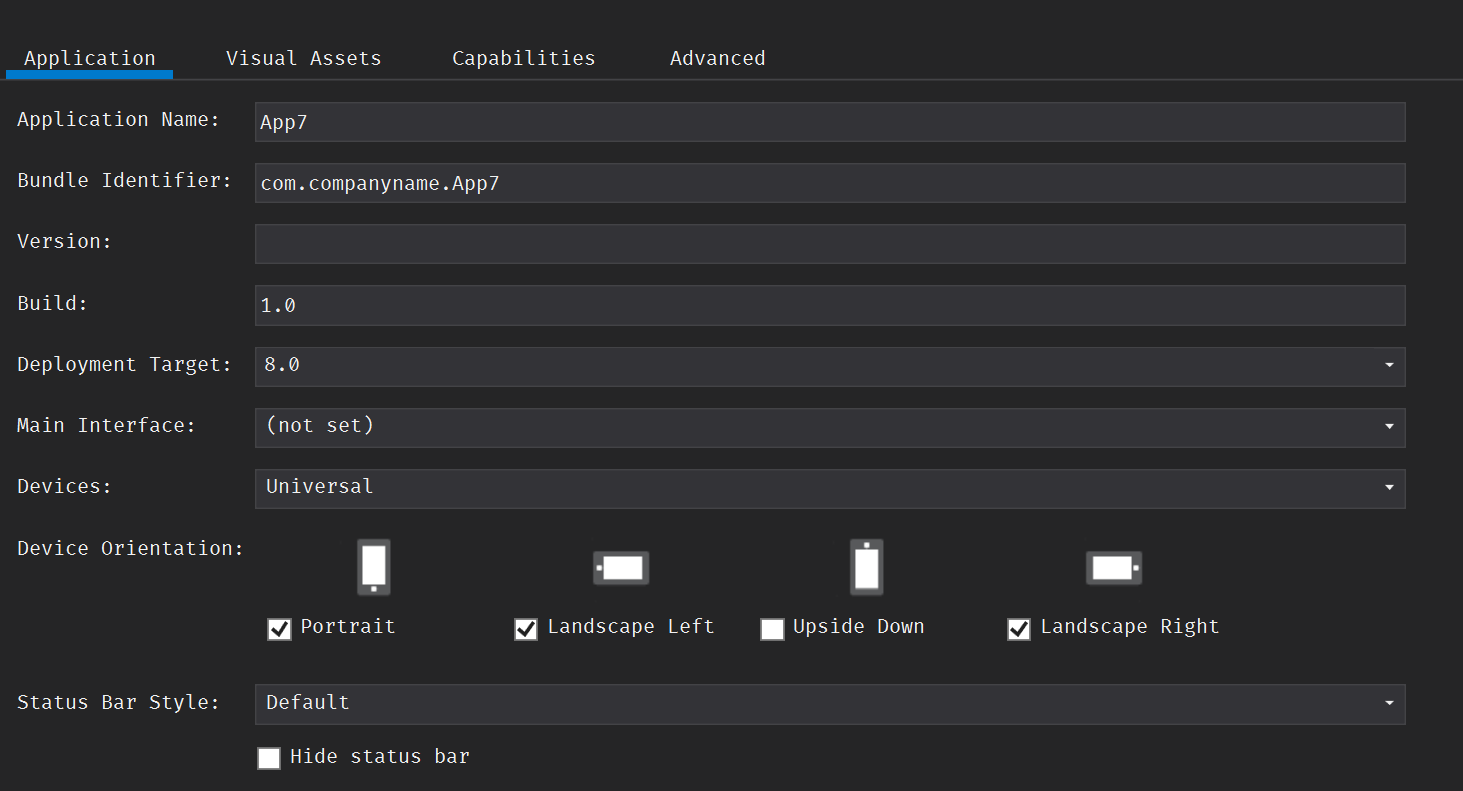Disable Landscape Right orientation
This screenshot has height=791, width=1463.
click(1018, 629)
